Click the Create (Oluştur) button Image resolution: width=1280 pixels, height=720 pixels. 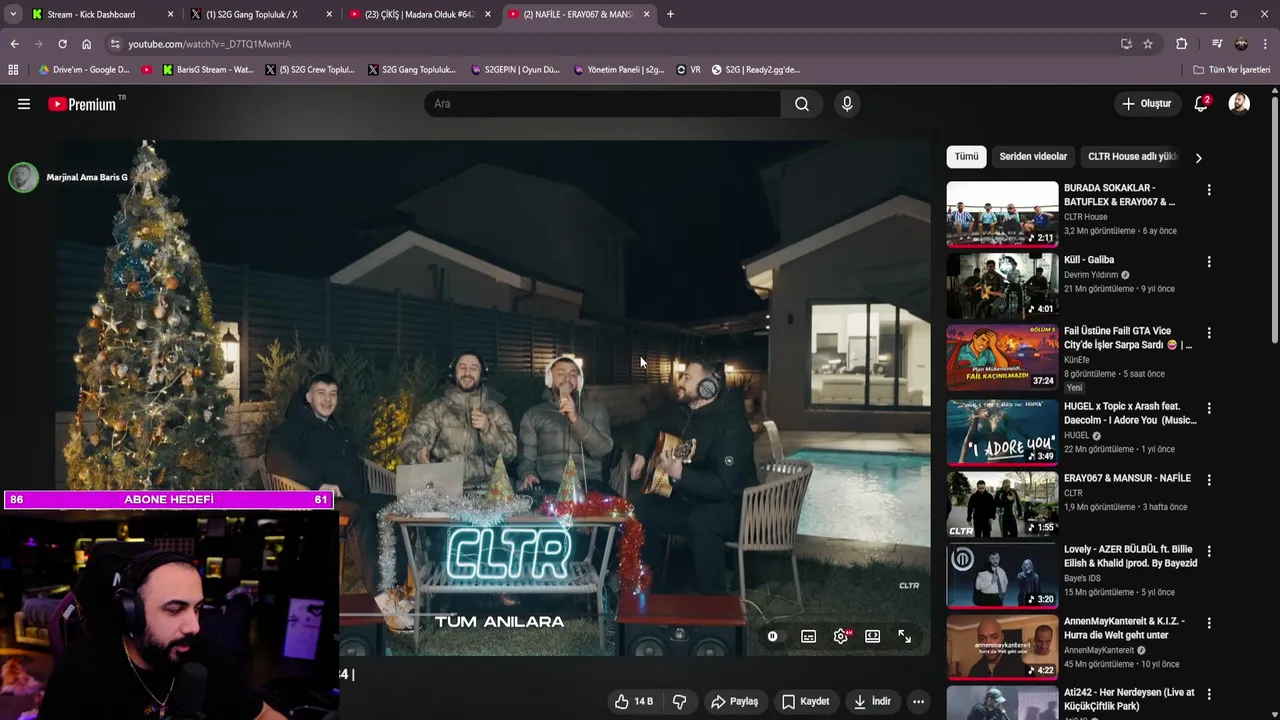(1146, 104)
